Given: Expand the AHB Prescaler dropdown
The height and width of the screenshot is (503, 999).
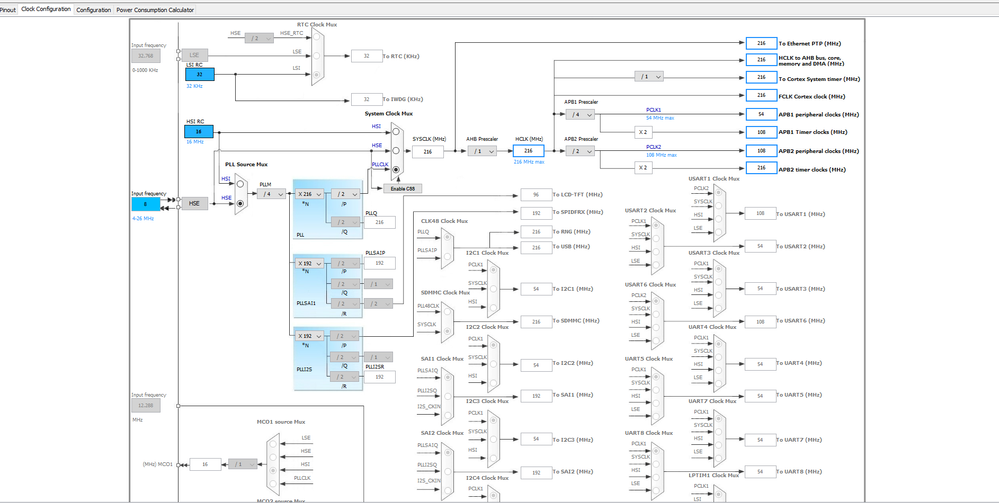Looking at the screenshot, I should click(x=482, y=151).
